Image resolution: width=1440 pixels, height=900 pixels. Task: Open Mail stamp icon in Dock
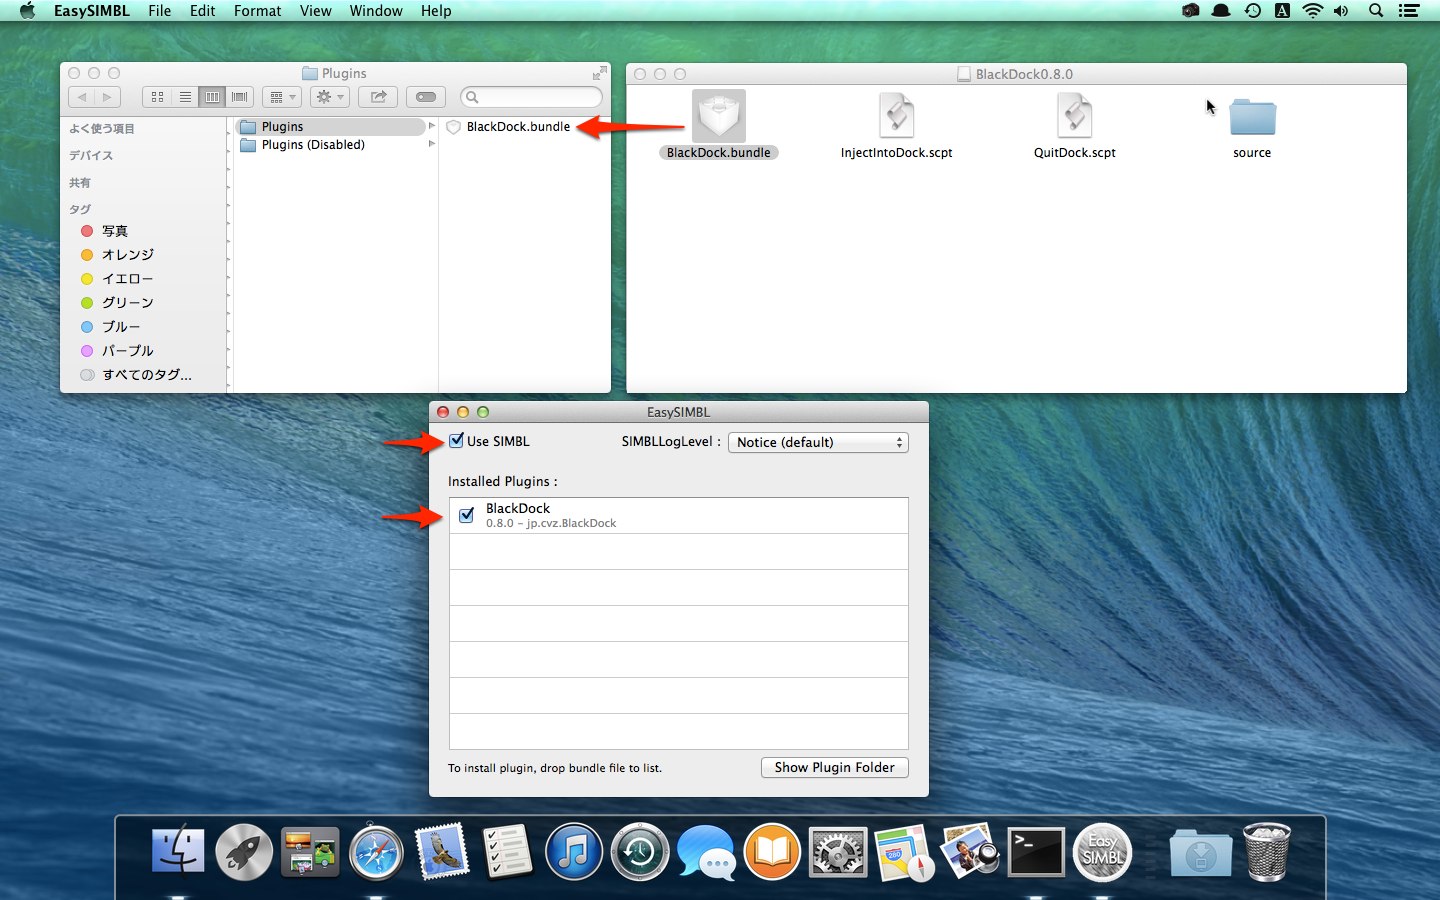point(442,852)
